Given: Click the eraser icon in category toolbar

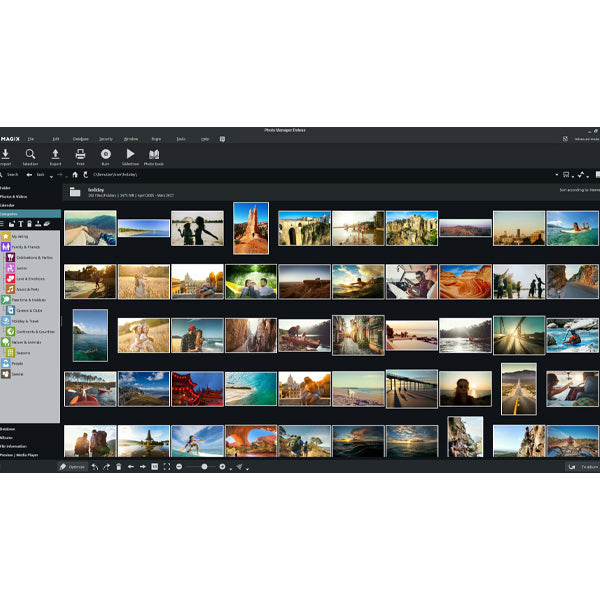Looking at the screenshot, I should coord(47,224).
